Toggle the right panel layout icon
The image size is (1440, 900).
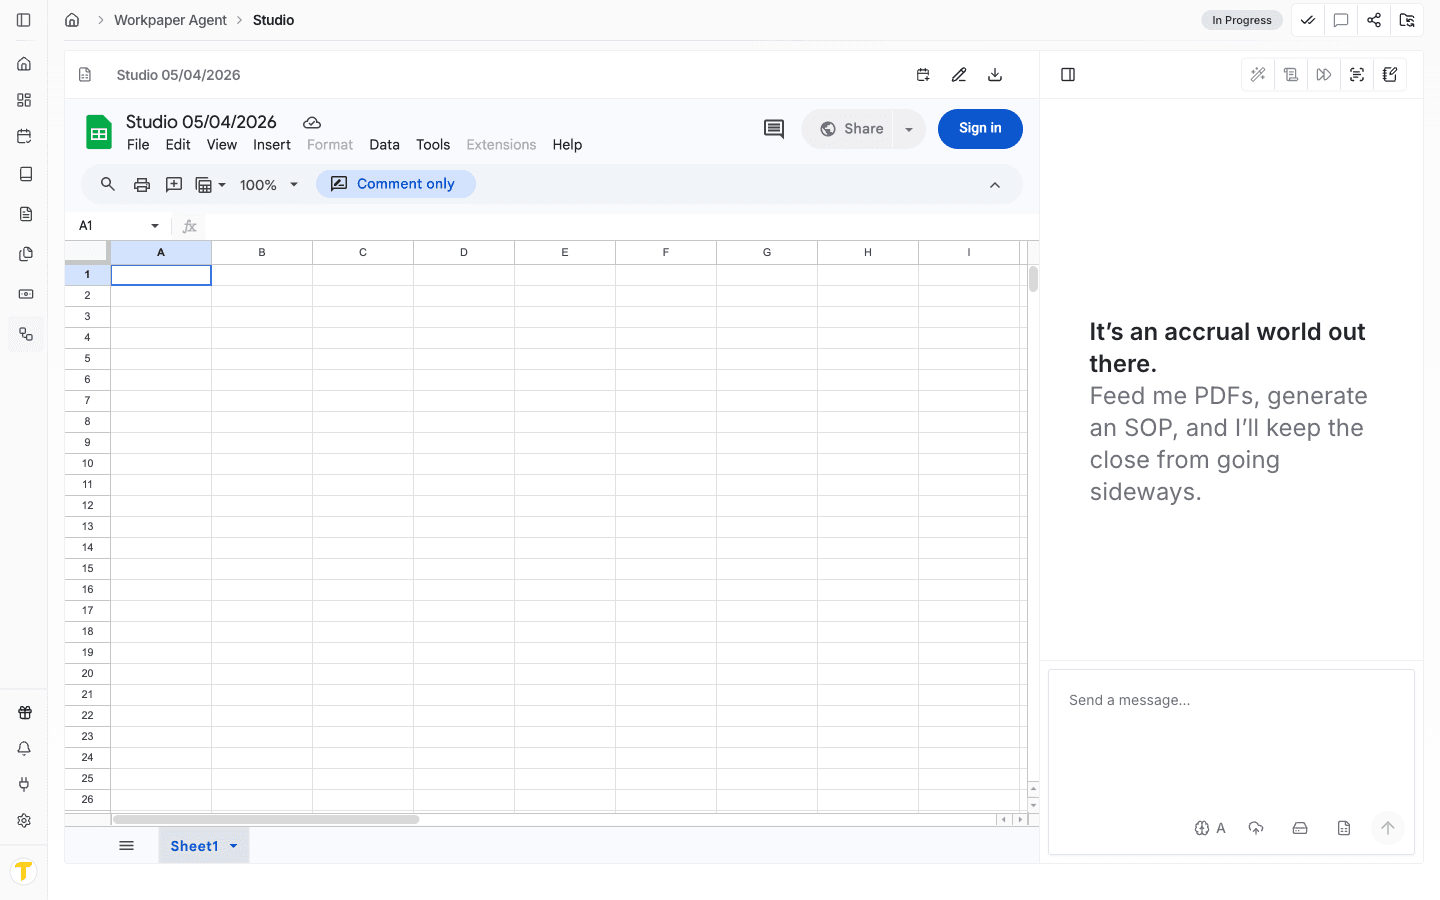[1068, 75]
